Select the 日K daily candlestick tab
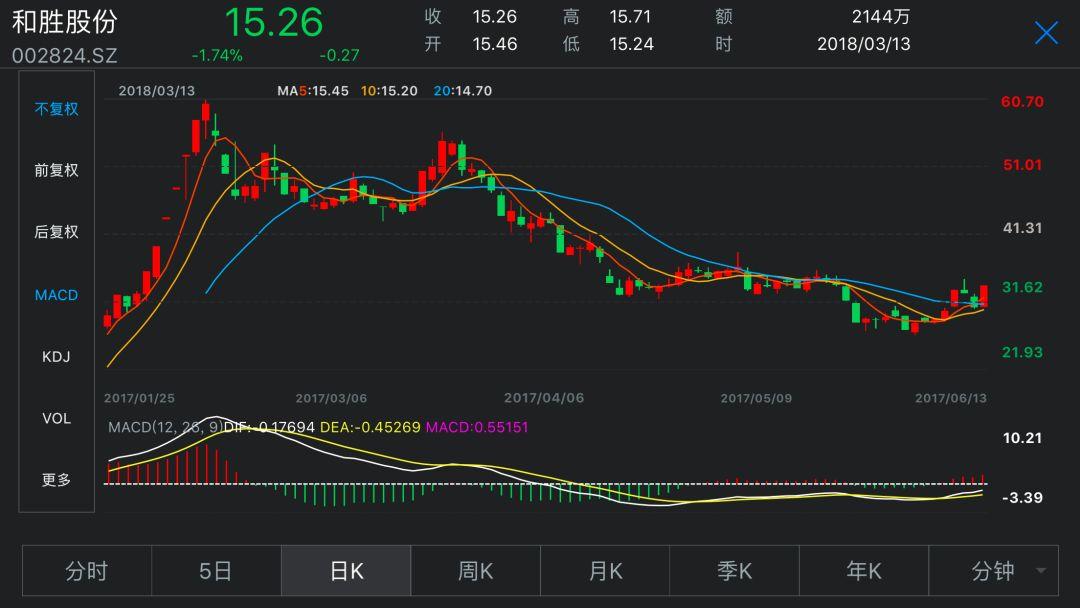 [x=346, y=571]
